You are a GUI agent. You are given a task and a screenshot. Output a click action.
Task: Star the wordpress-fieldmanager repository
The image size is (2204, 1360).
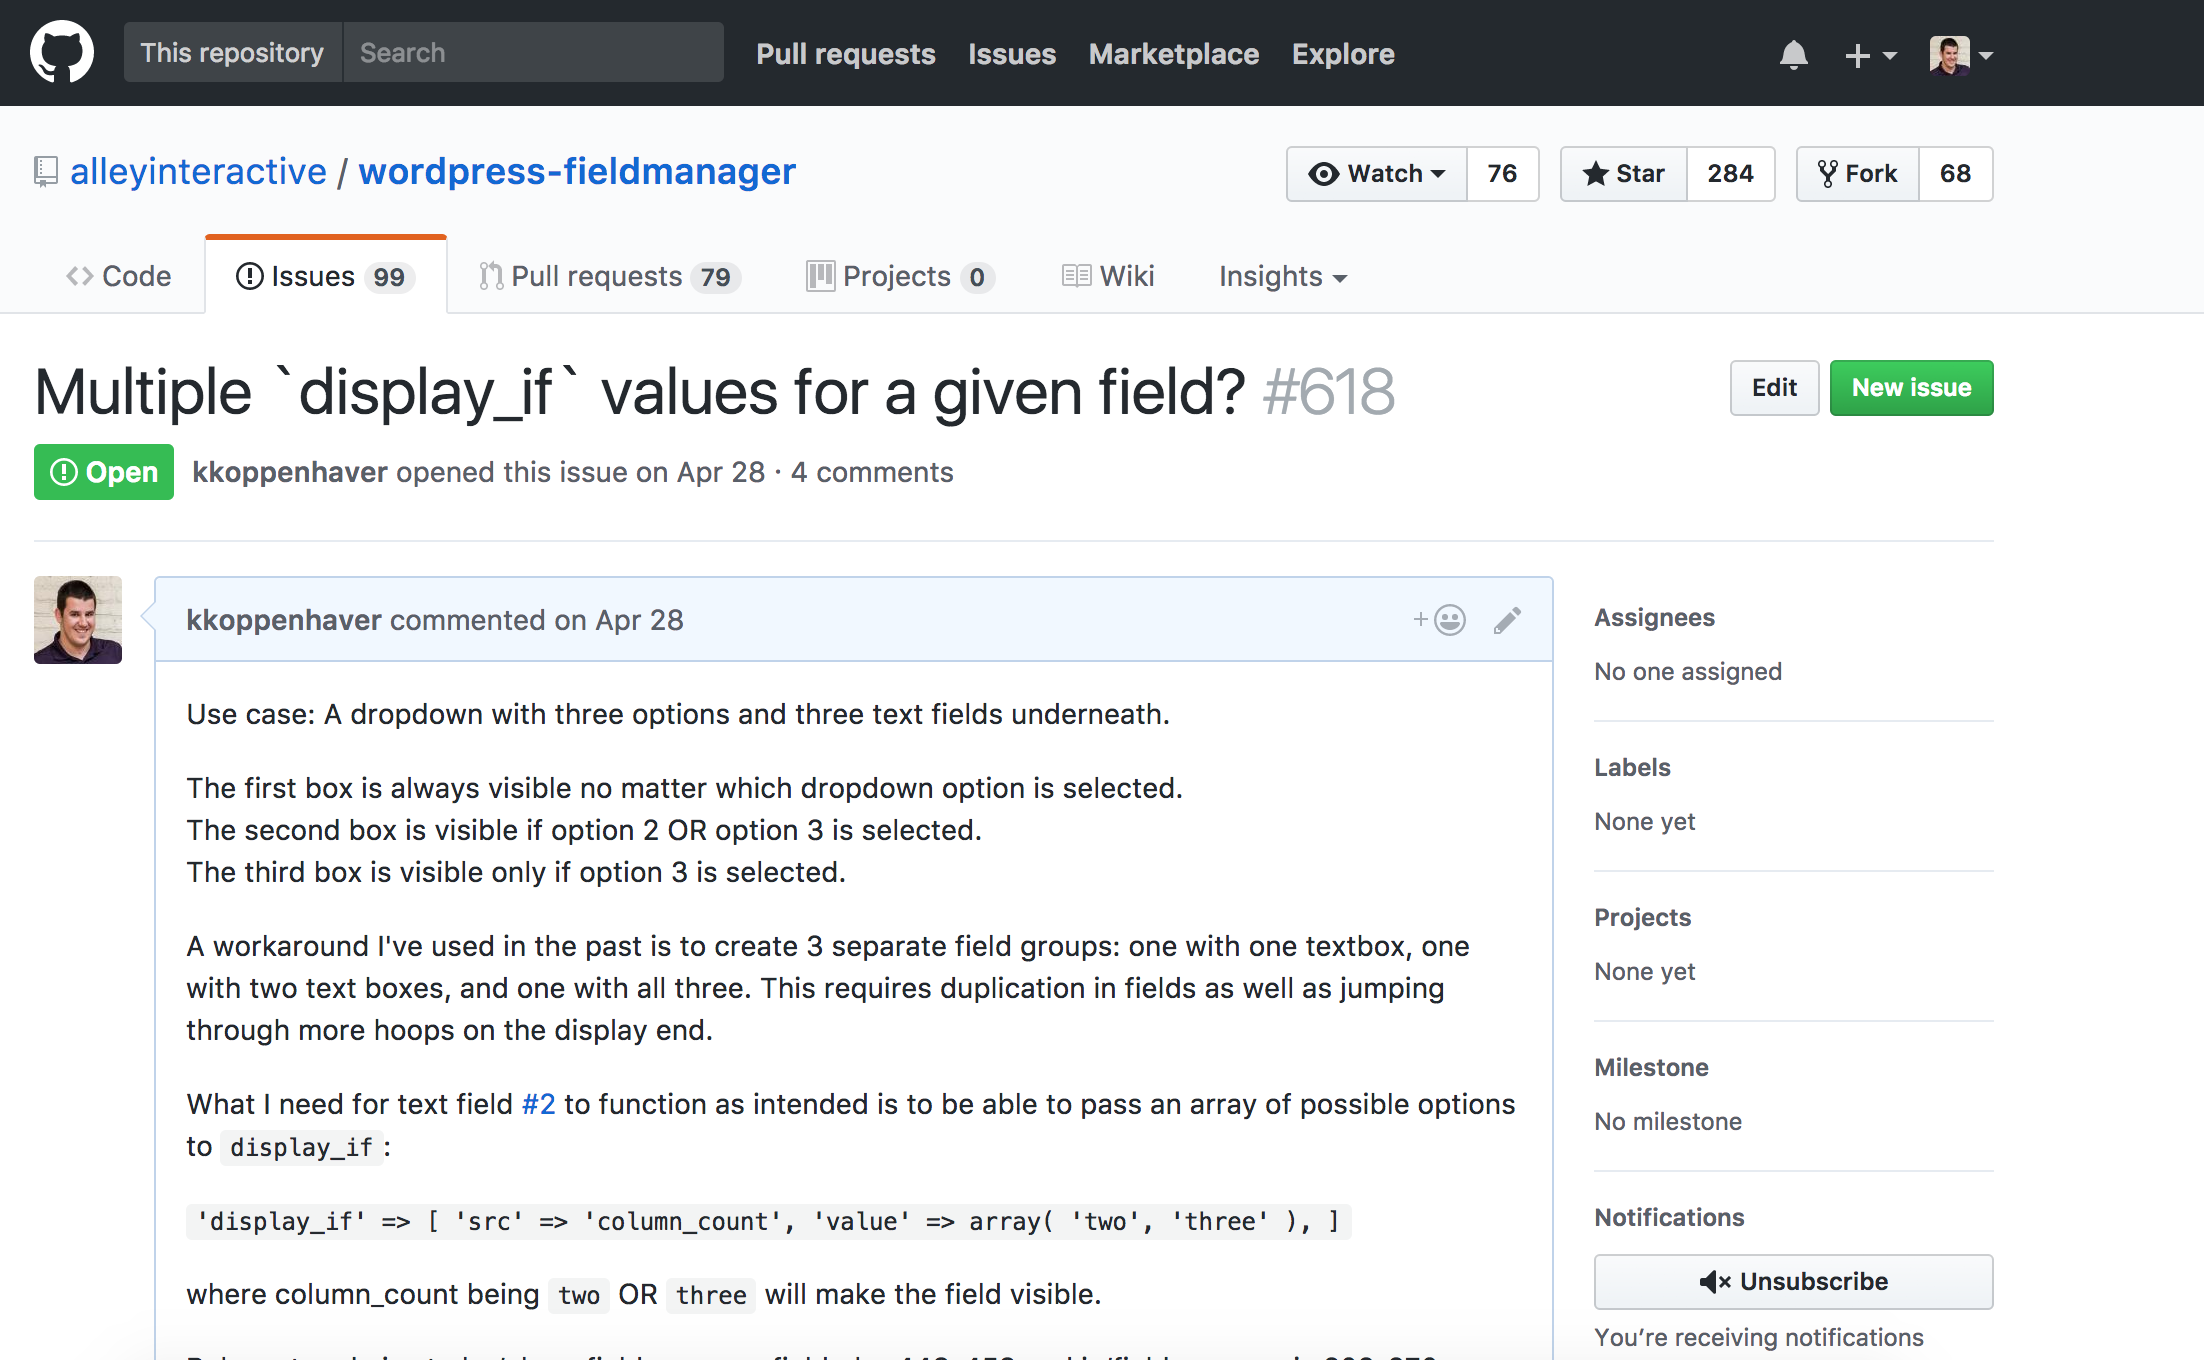click(x=1624, y=174)
